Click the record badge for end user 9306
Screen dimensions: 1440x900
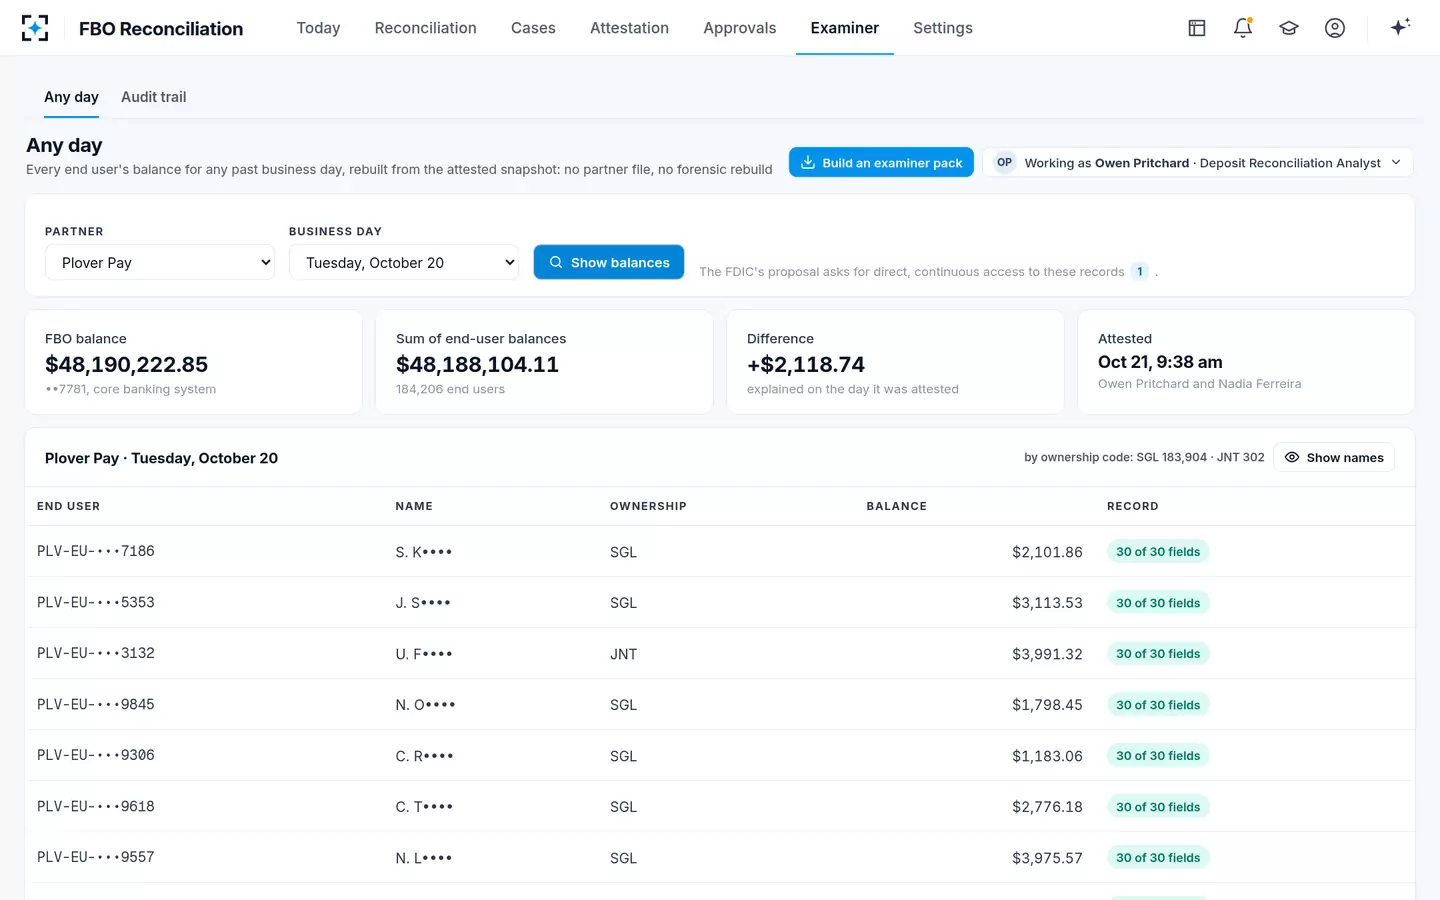1158,756
